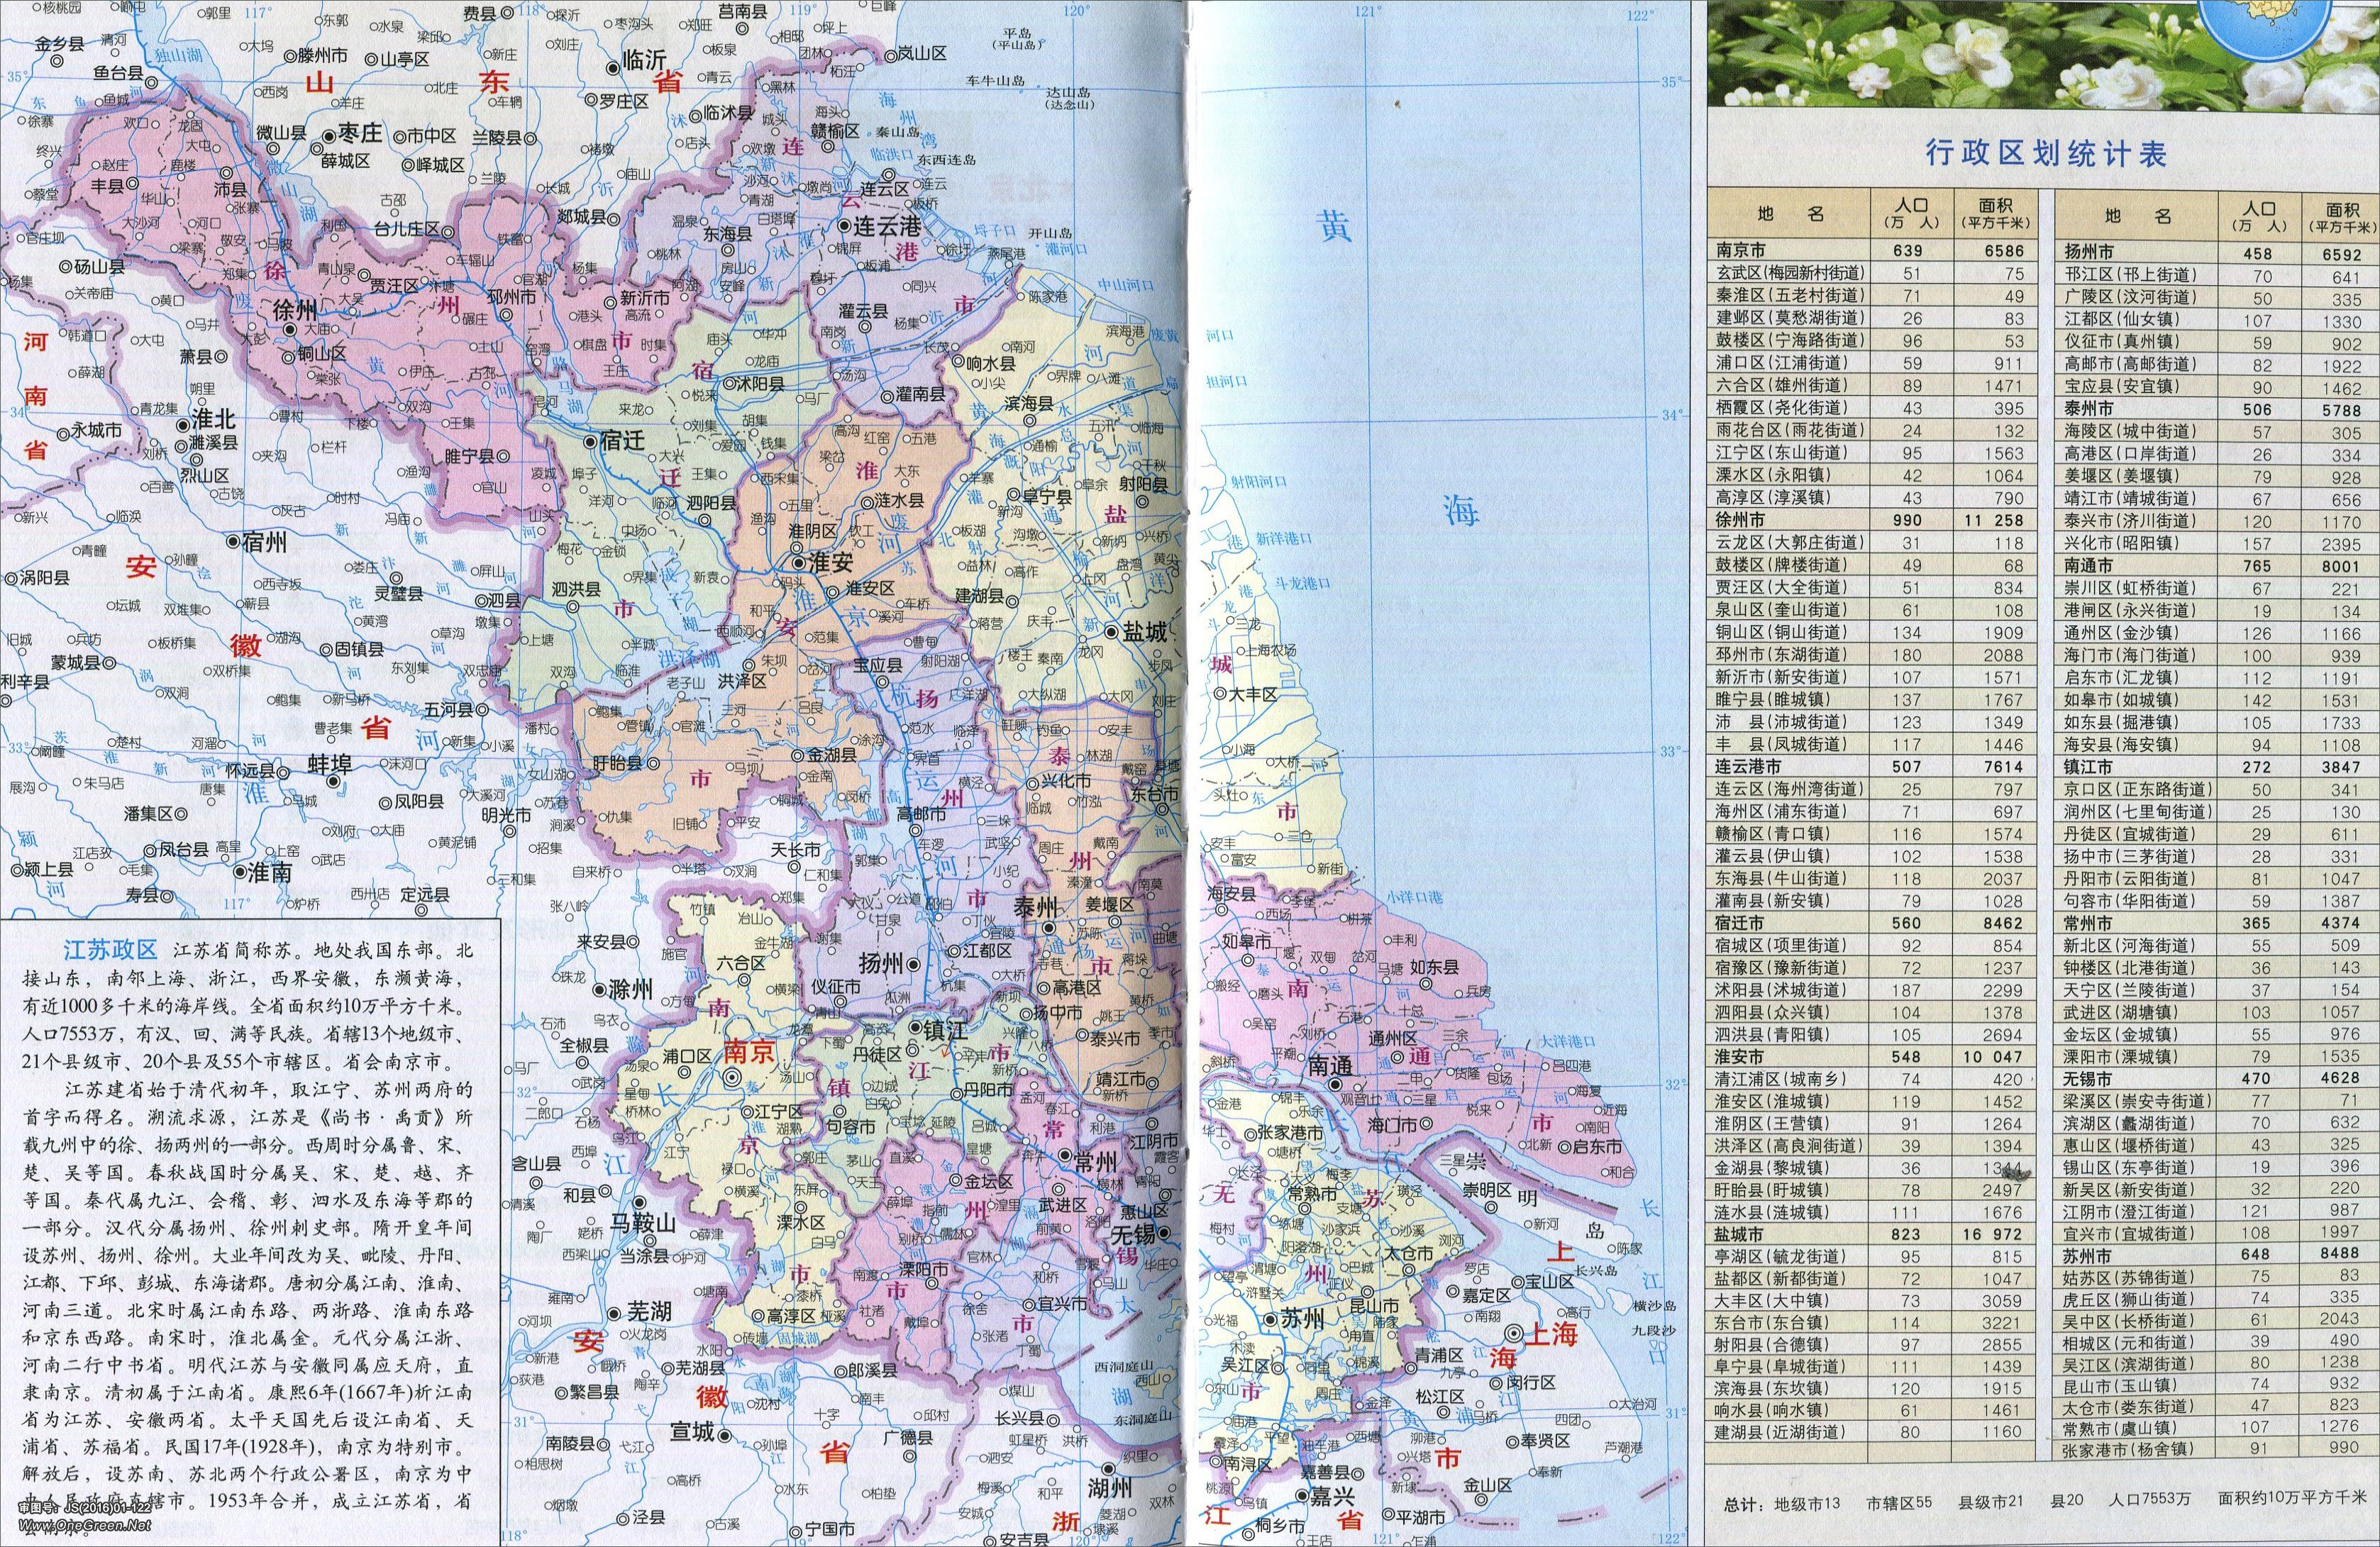The height and width of the screenshot is (1547, 2380).
Task: Click the Xuzhou city dot marker
Action: point(289,329)
